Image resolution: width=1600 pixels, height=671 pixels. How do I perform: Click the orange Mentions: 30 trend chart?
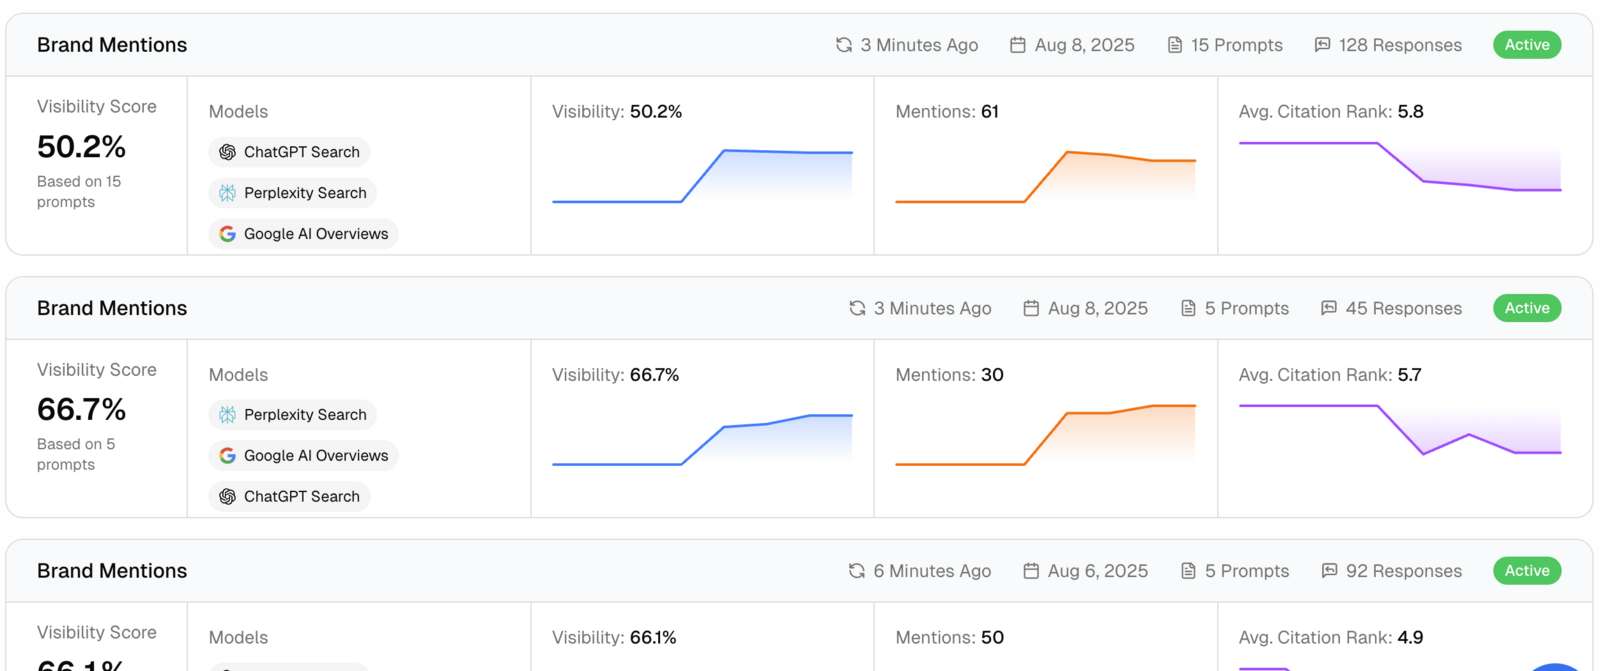1045,435
